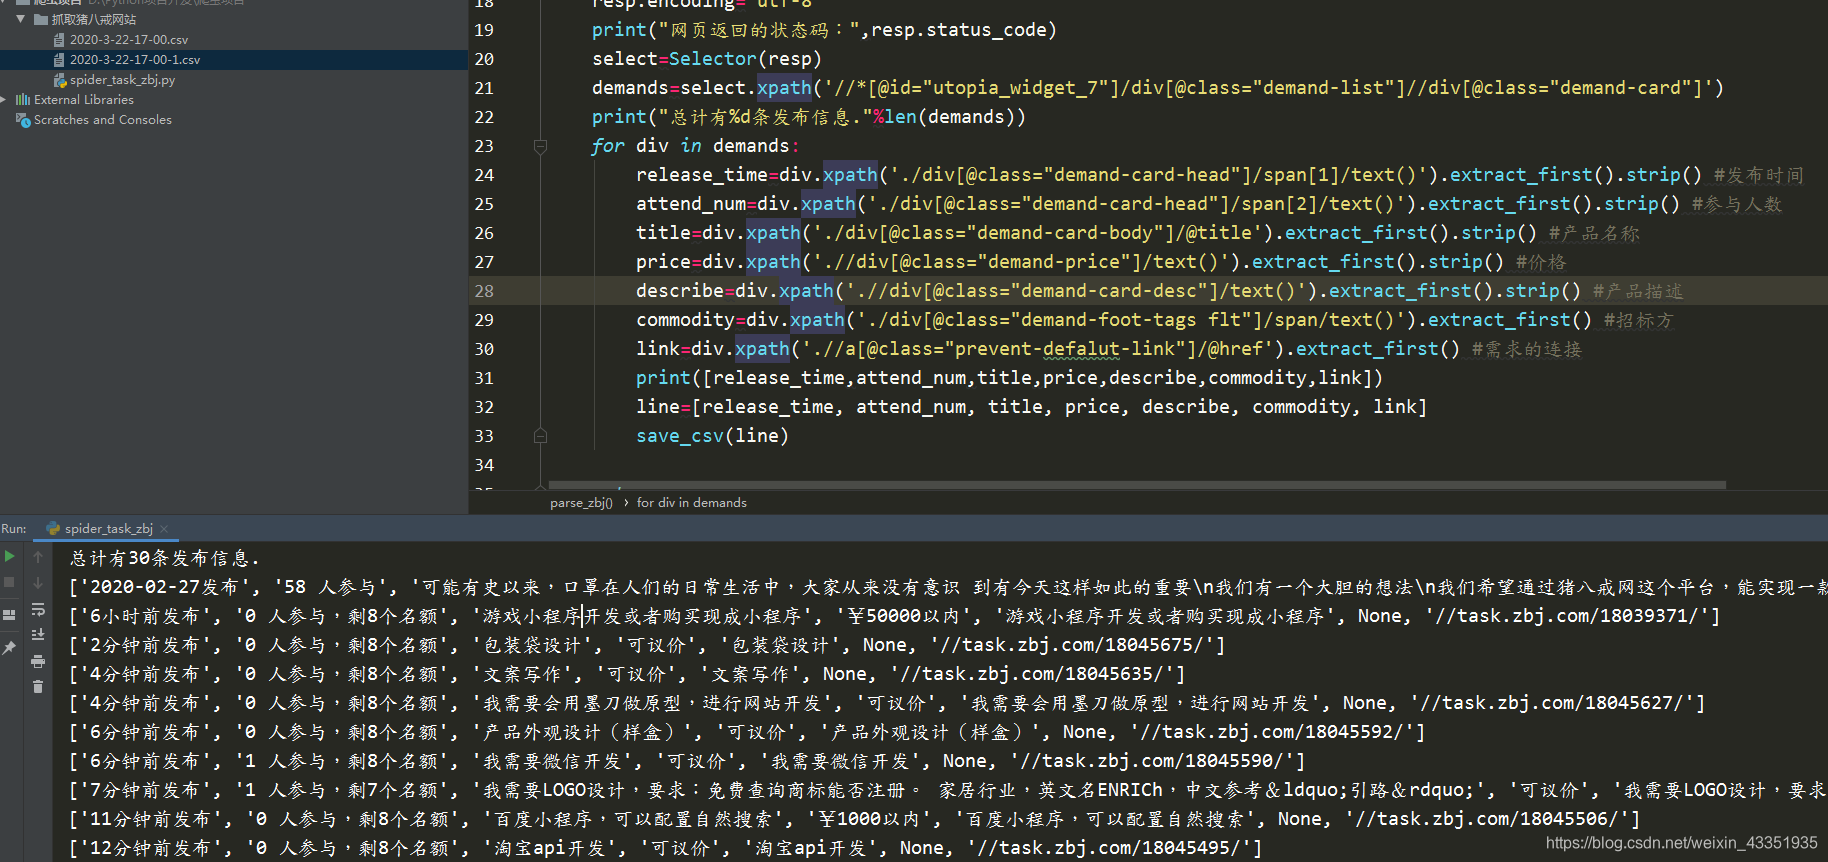Click Down the Stack Trace arrow
Viewport: 1828px width, 862px height.
[x=38, y=583]
